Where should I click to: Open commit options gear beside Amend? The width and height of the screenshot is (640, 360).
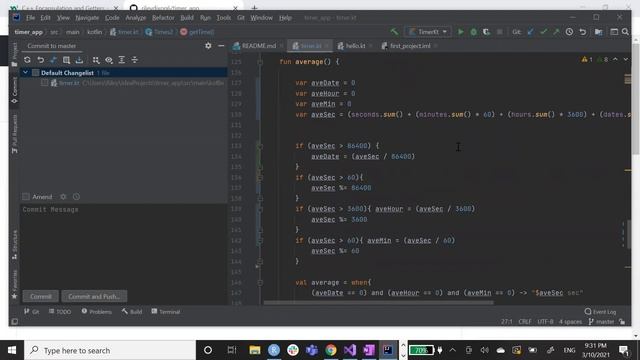click(63, 197)
